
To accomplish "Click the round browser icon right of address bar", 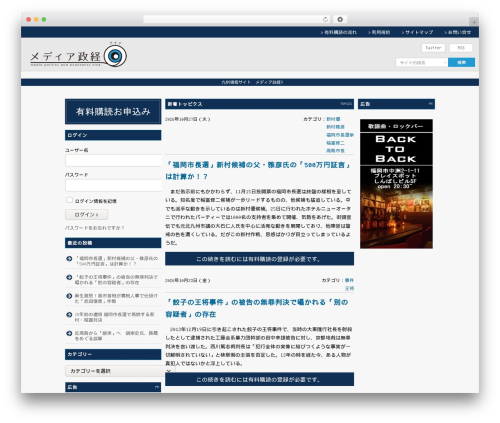I will click(x=340, y=19).
